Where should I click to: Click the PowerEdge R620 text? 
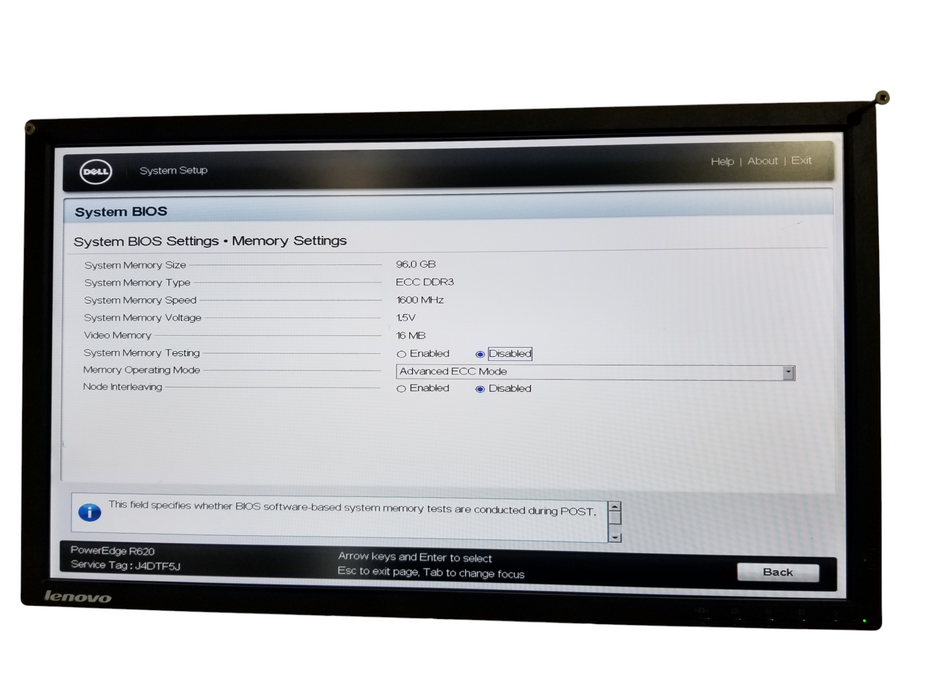point(112,551)
